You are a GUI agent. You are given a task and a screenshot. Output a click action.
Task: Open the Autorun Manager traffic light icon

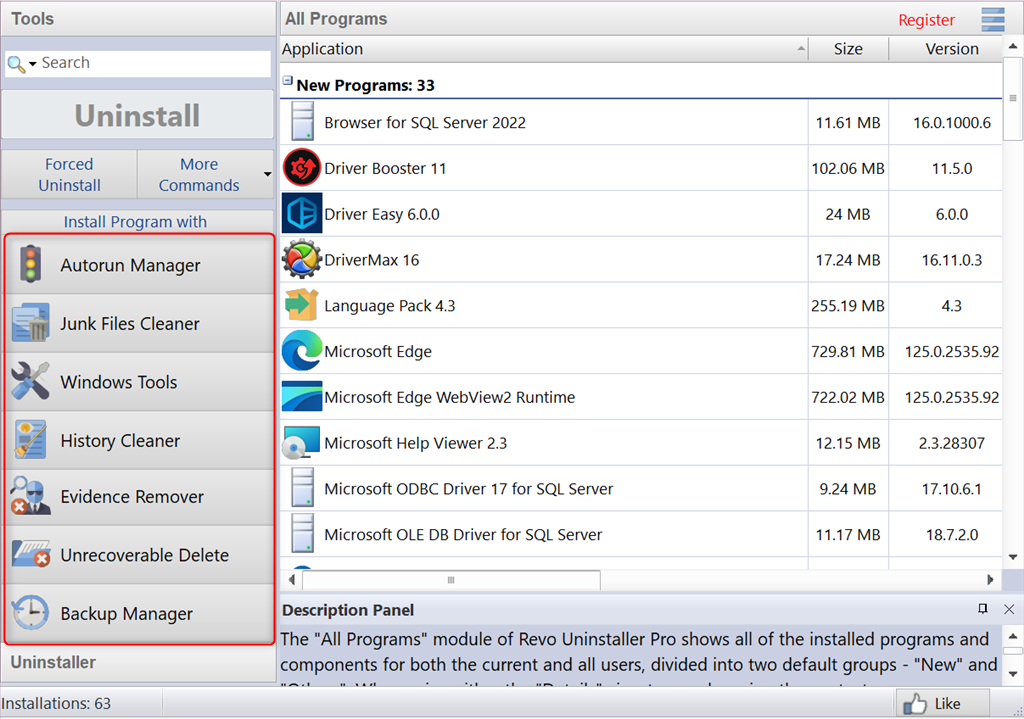click(30, 264)
